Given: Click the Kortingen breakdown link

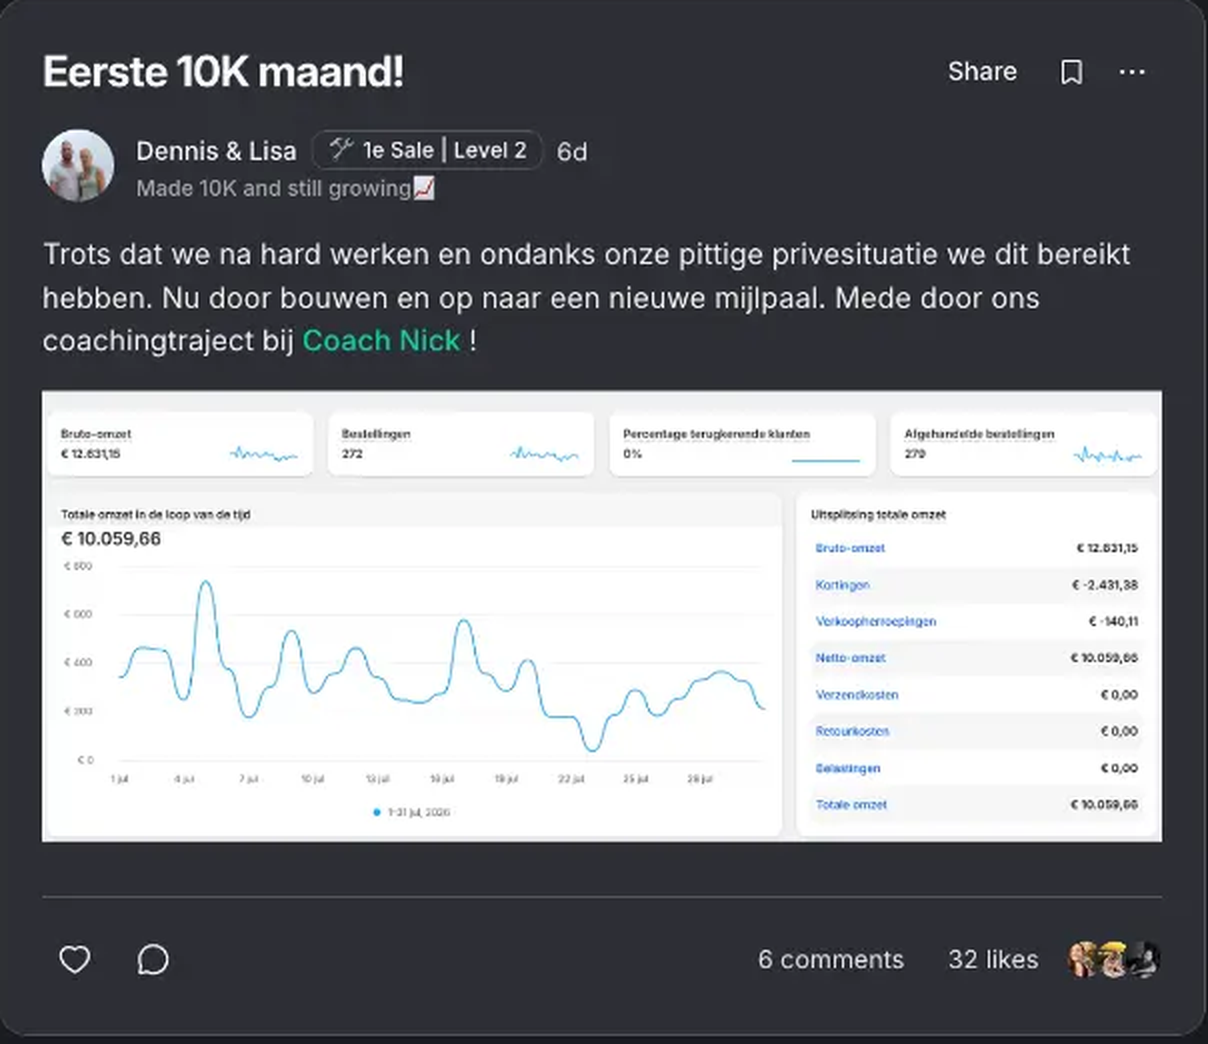Looking at the screenshot, I should click(842, 585).
